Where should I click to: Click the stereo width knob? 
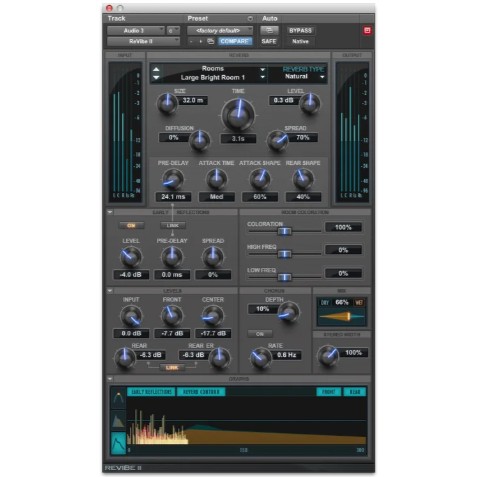(327, 355)
